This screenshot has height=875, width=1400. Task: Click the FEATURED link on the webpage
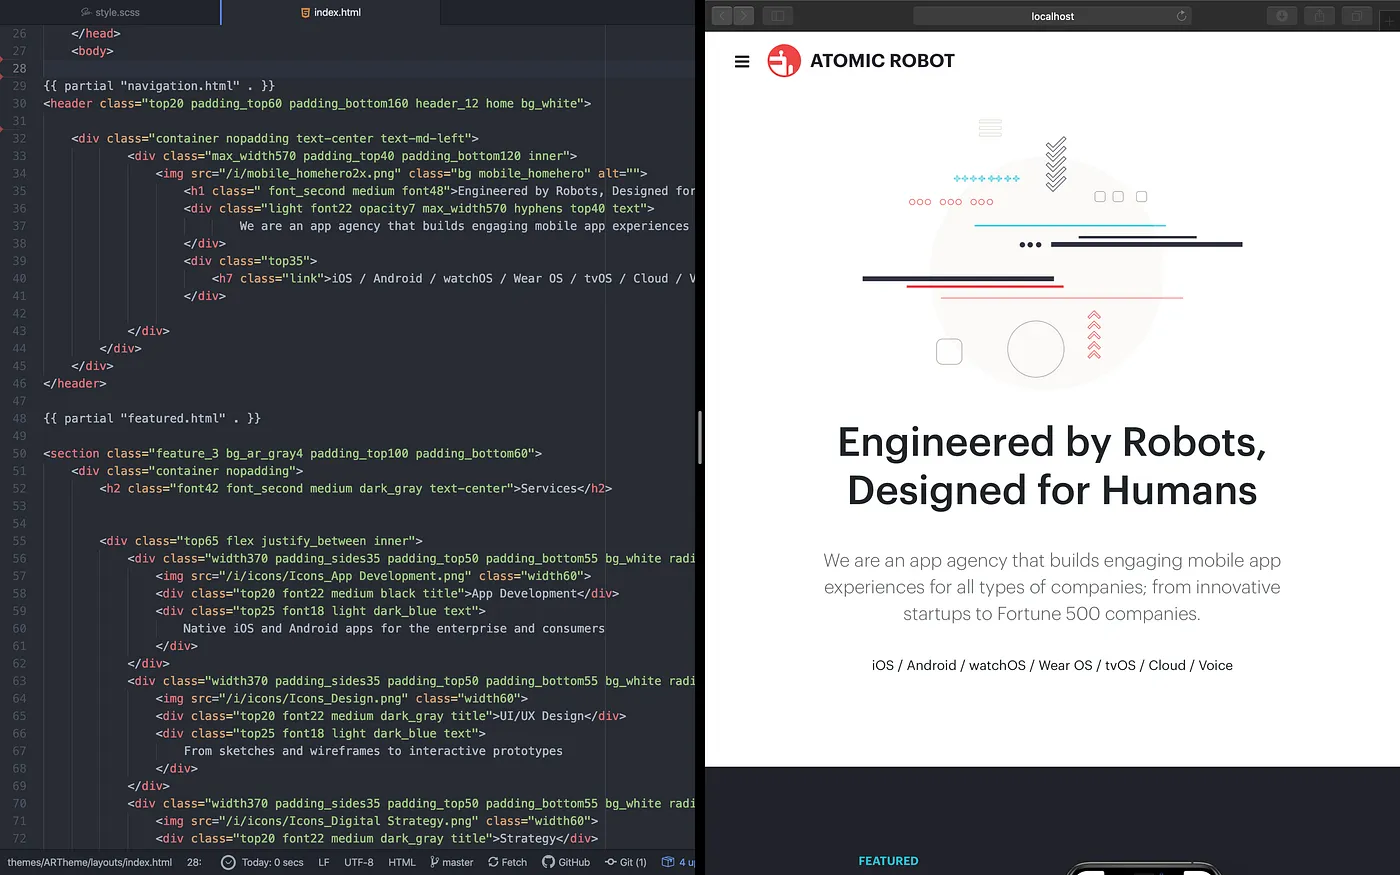(x=888, y=860)
